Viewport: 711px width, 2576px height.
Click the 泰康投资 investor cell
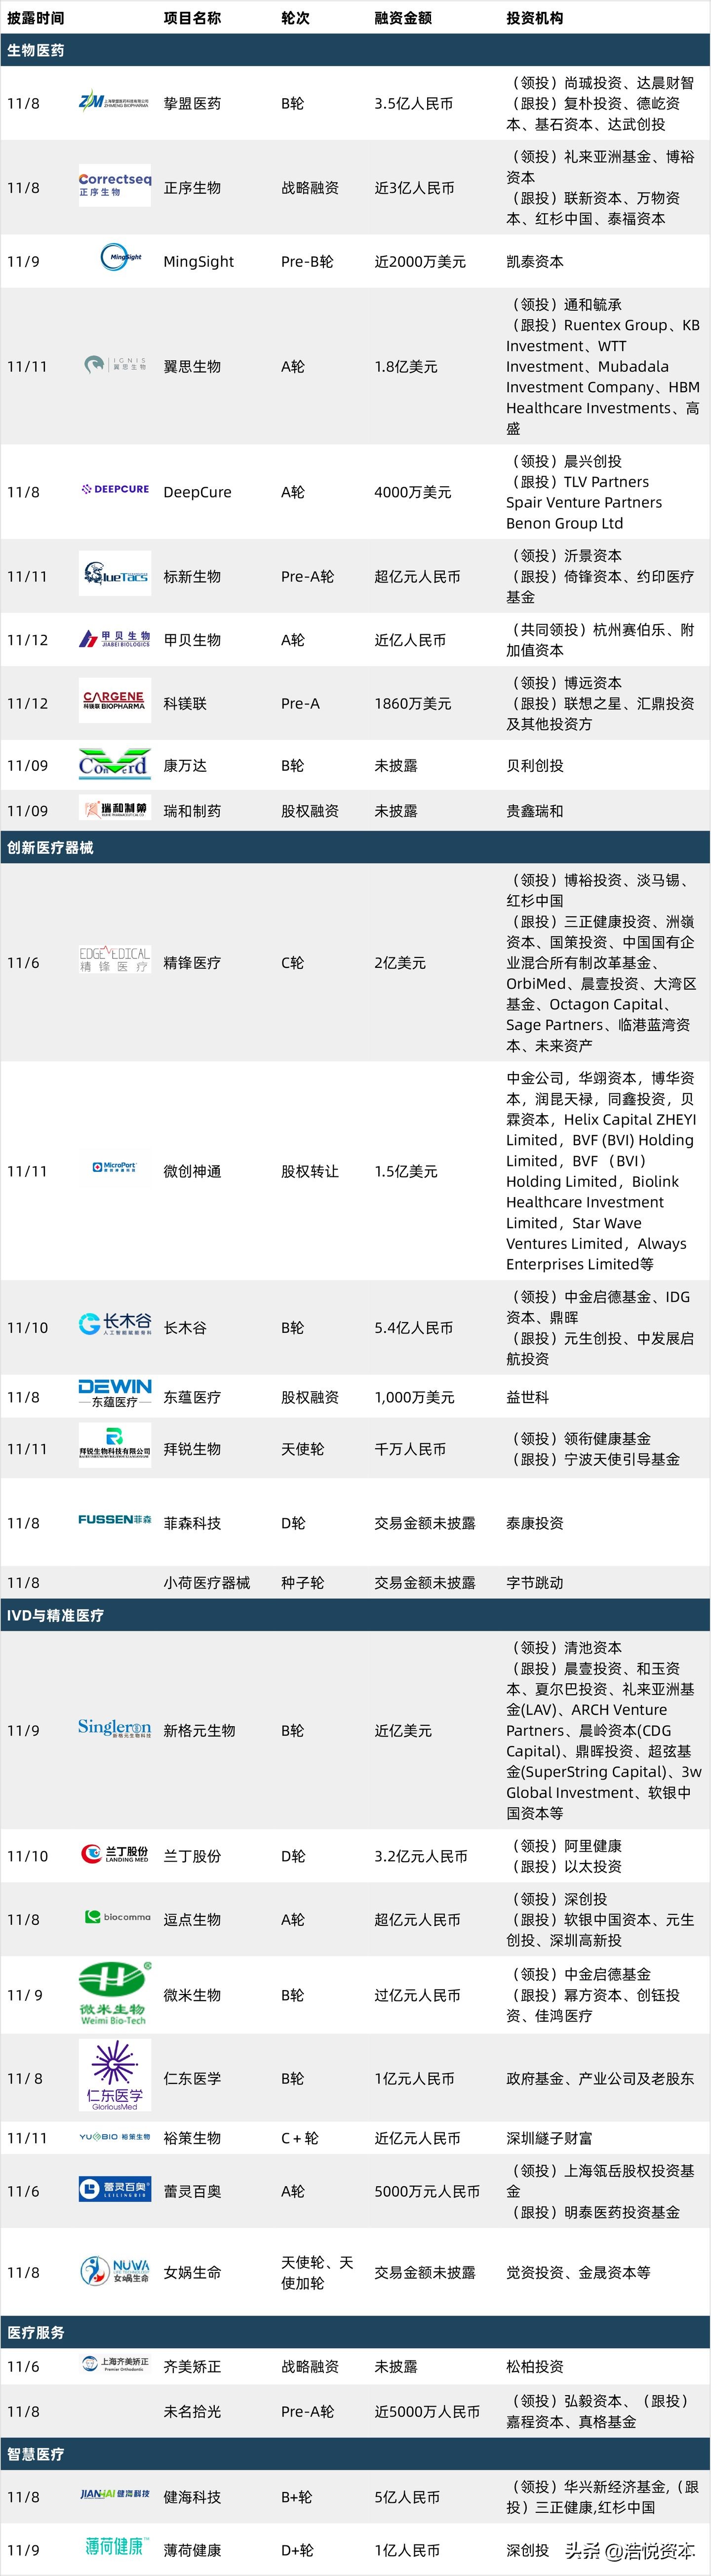tap(535, 1523)
